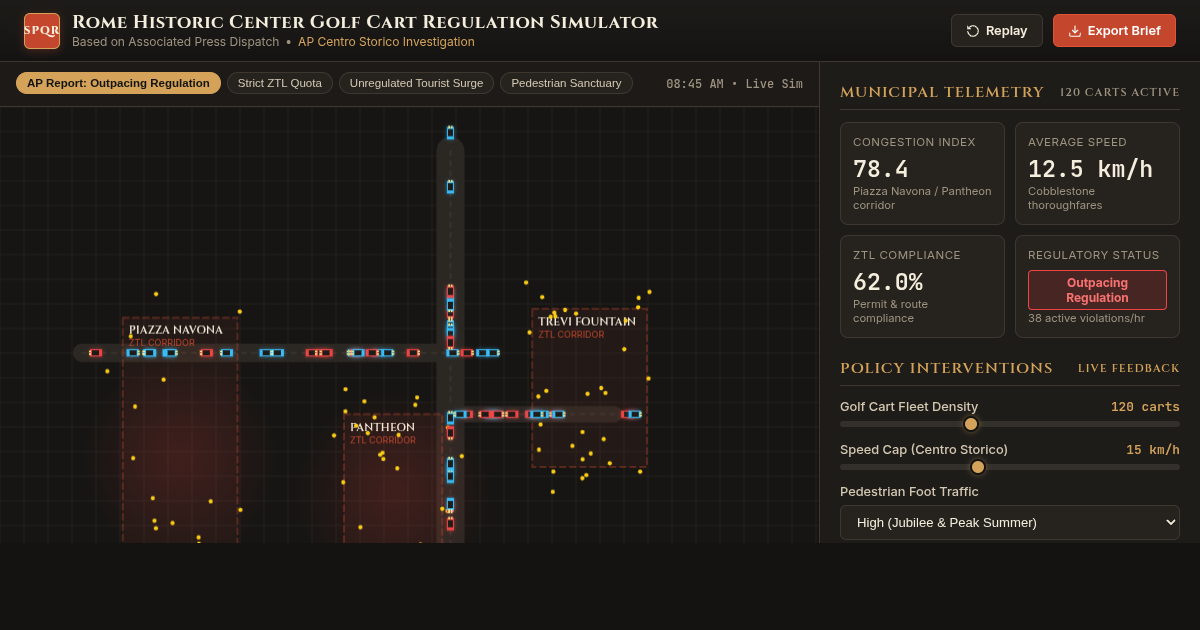Click the '120 CARTS ACTIVE' text

coord(1120,92)
